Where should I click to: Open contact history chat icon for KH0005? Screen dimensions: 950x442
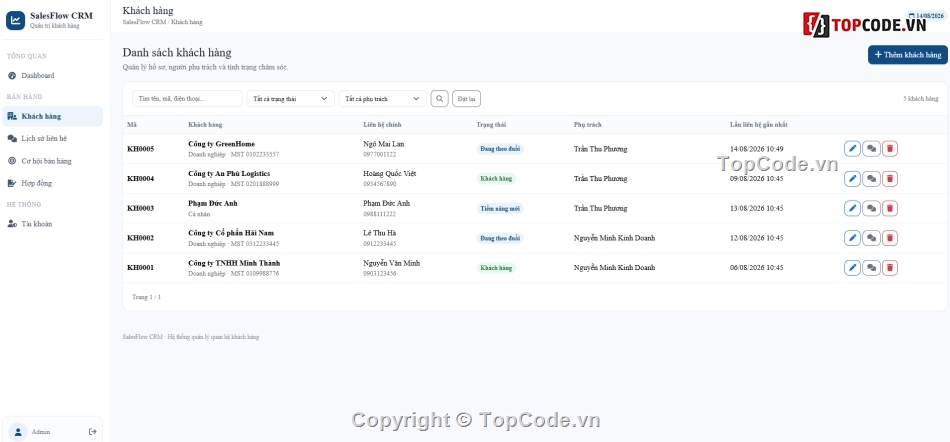(x=871, y=149)
